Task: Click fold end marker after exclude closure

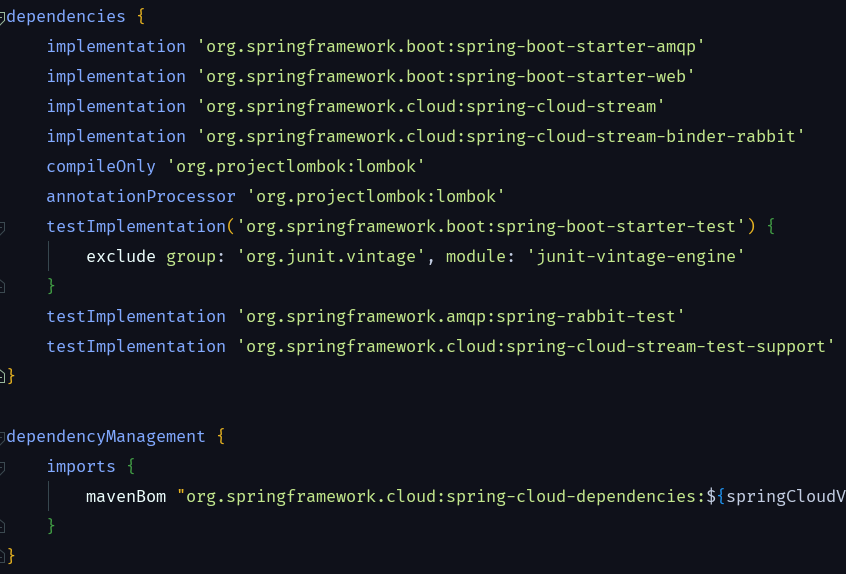Action: pyautogui.click(x=2, y=286)
